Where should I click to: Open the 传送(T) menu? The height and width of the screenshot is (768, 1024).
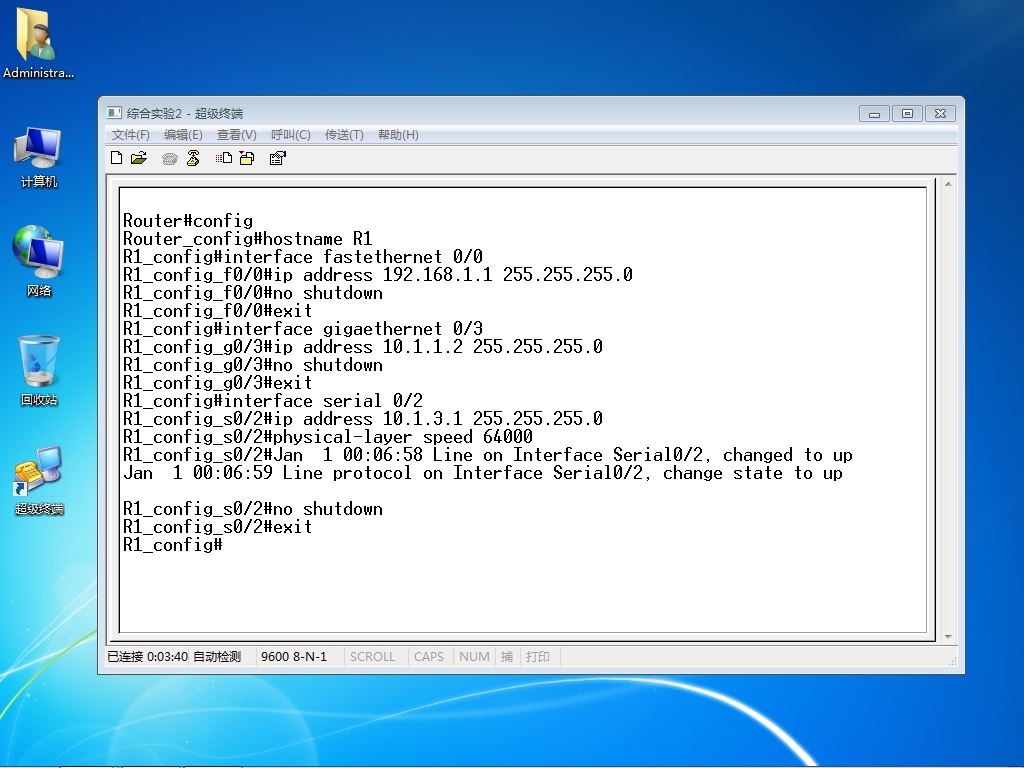(344, 135)
